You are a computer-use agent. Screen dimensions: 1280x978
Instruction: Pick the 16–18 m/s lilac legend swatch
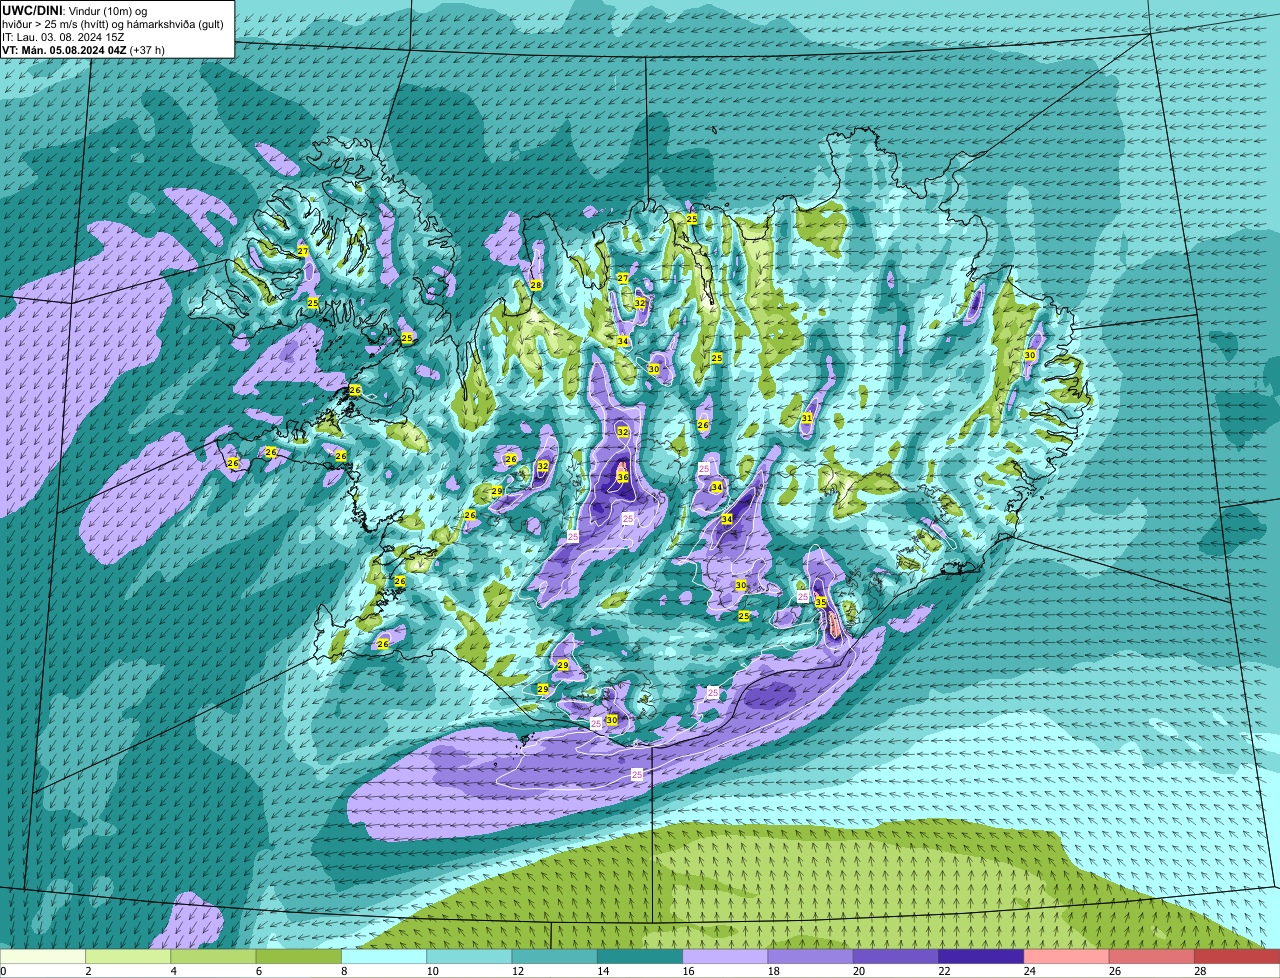click(725, 957)
